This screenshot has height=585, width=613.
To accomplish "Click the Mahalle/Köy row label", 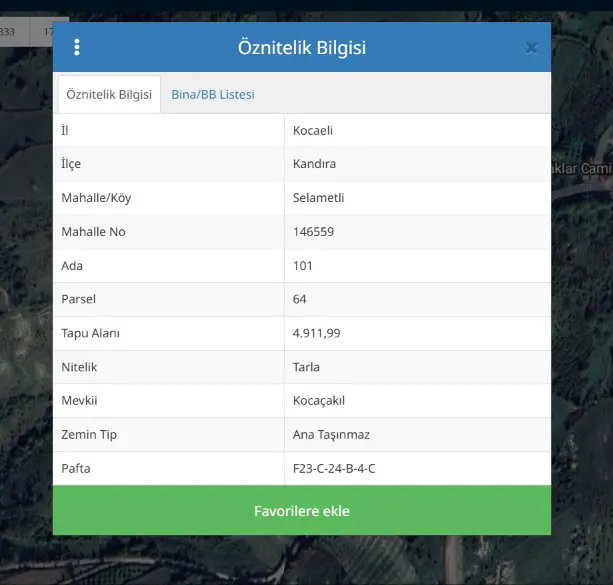I will [x=96, y=198].
